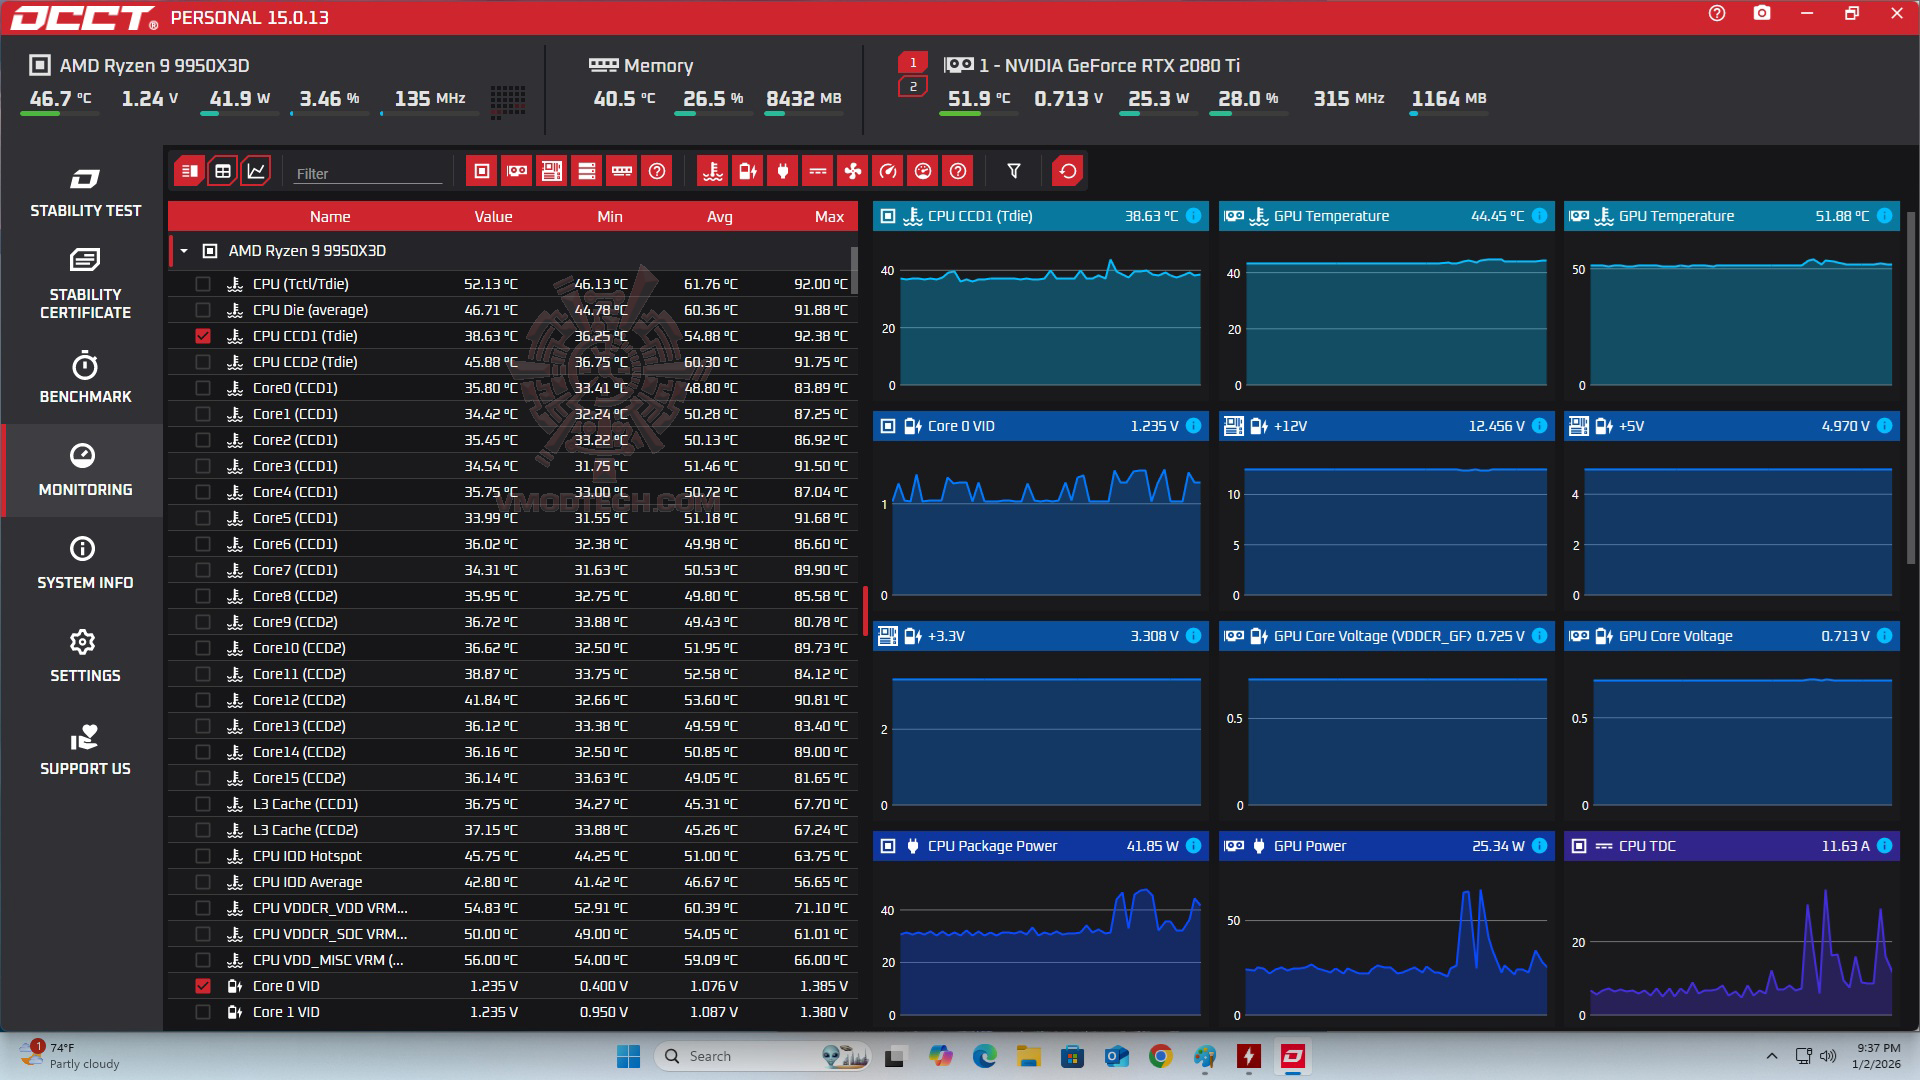Sort the table by Max column header

(x=828, y=216)
